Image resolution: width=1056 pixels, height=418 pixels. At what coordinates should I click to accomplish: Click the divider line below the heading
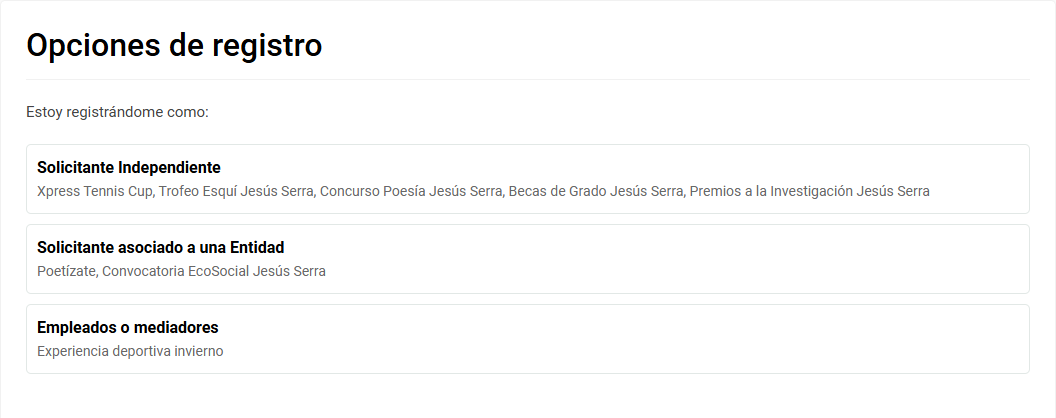click(x=527, y=79)
